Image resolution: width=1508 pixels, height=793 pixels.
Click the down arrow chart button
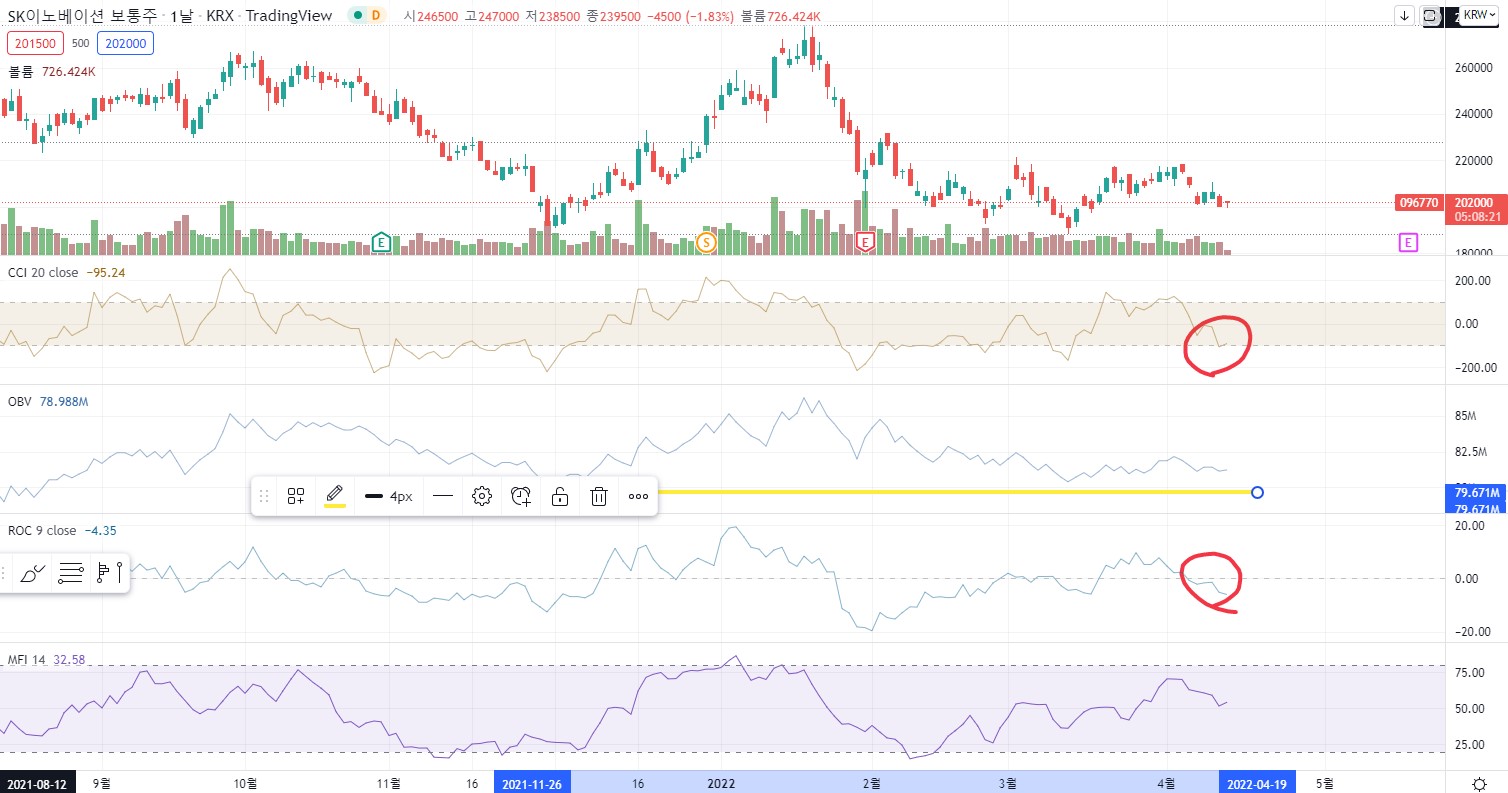coord(1405,16)
